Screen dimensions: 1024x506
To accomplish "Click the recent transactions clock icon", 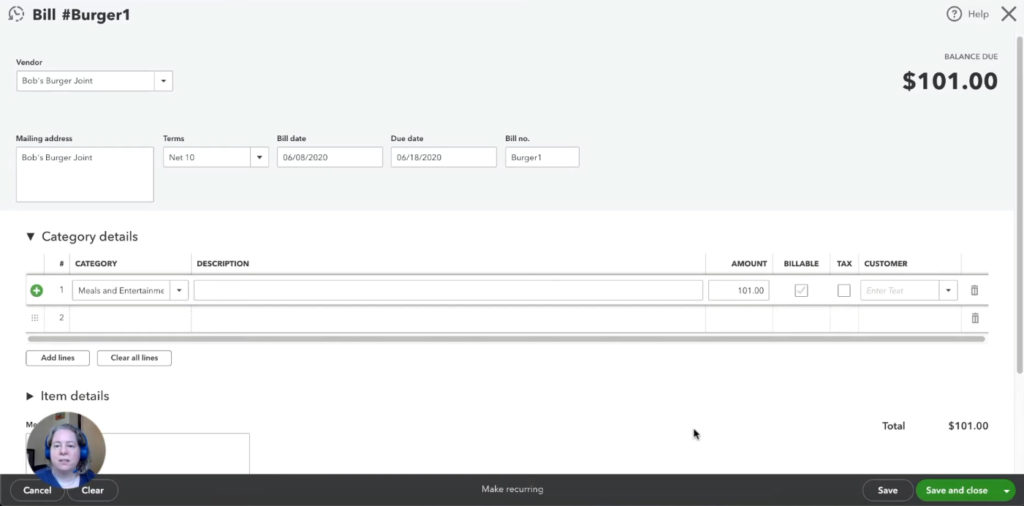I will coord(16,15).
